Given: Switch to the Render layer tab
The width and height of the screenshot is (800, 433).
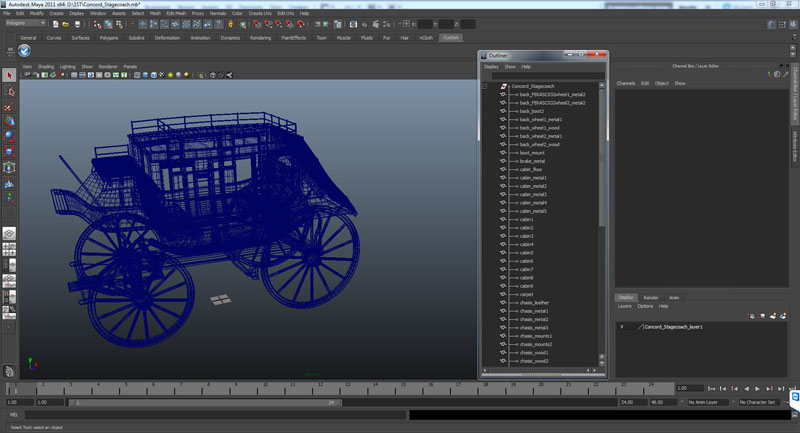Looking at the screenshot, I should pos(650,297).
